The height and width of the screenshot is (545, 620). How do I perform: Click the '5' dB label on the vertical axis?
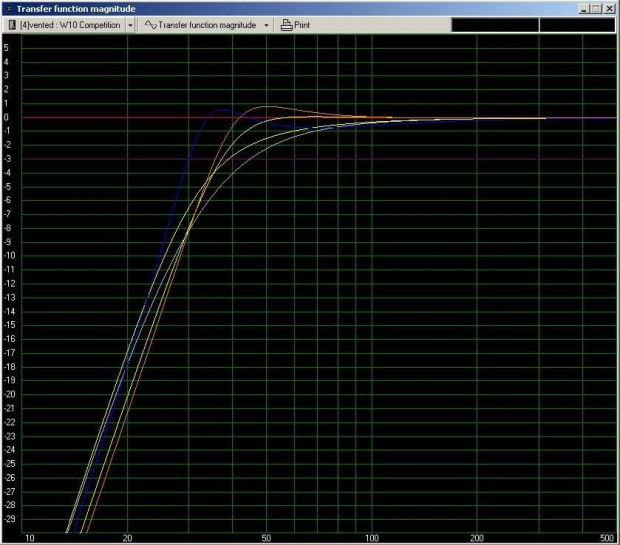(6, 48)
